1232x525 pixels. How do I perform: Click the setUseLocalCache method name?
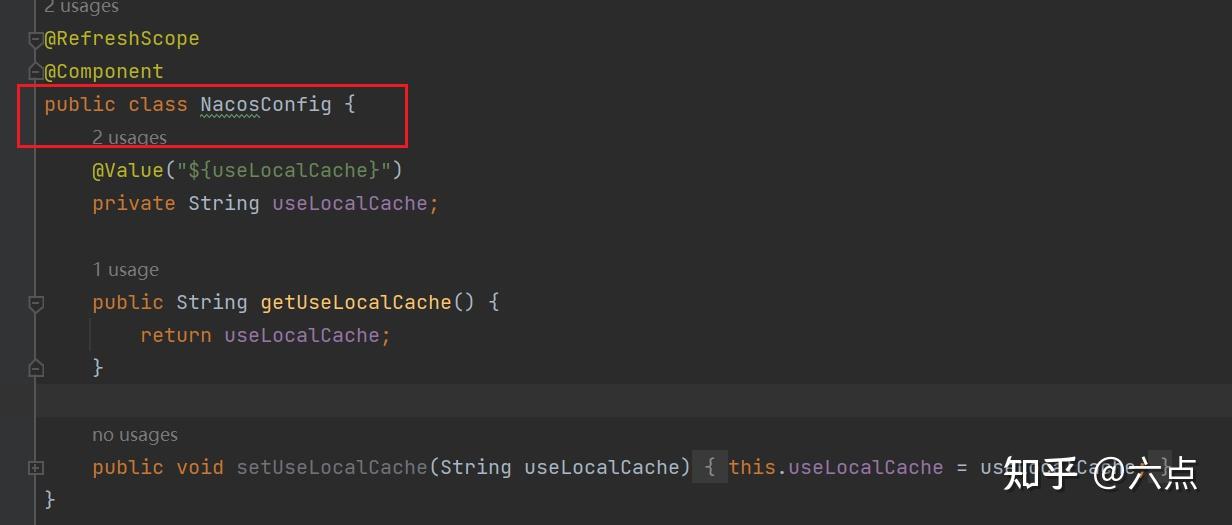332,467
